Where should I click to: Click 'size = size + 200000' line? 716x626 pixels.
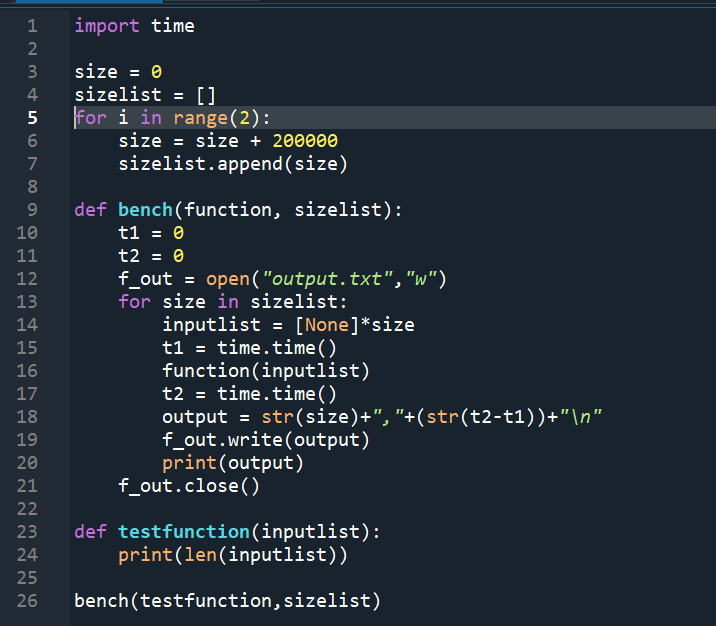pos(228,141)
